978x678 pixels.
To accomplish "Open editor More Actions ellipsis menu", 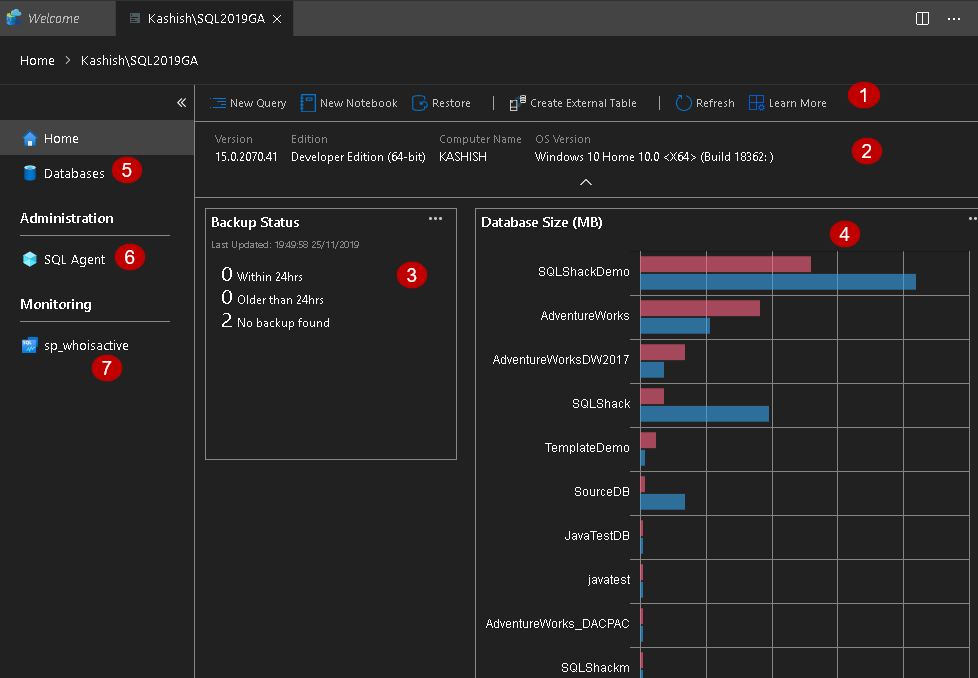I will pyautogui.click(x=953, y=19).
